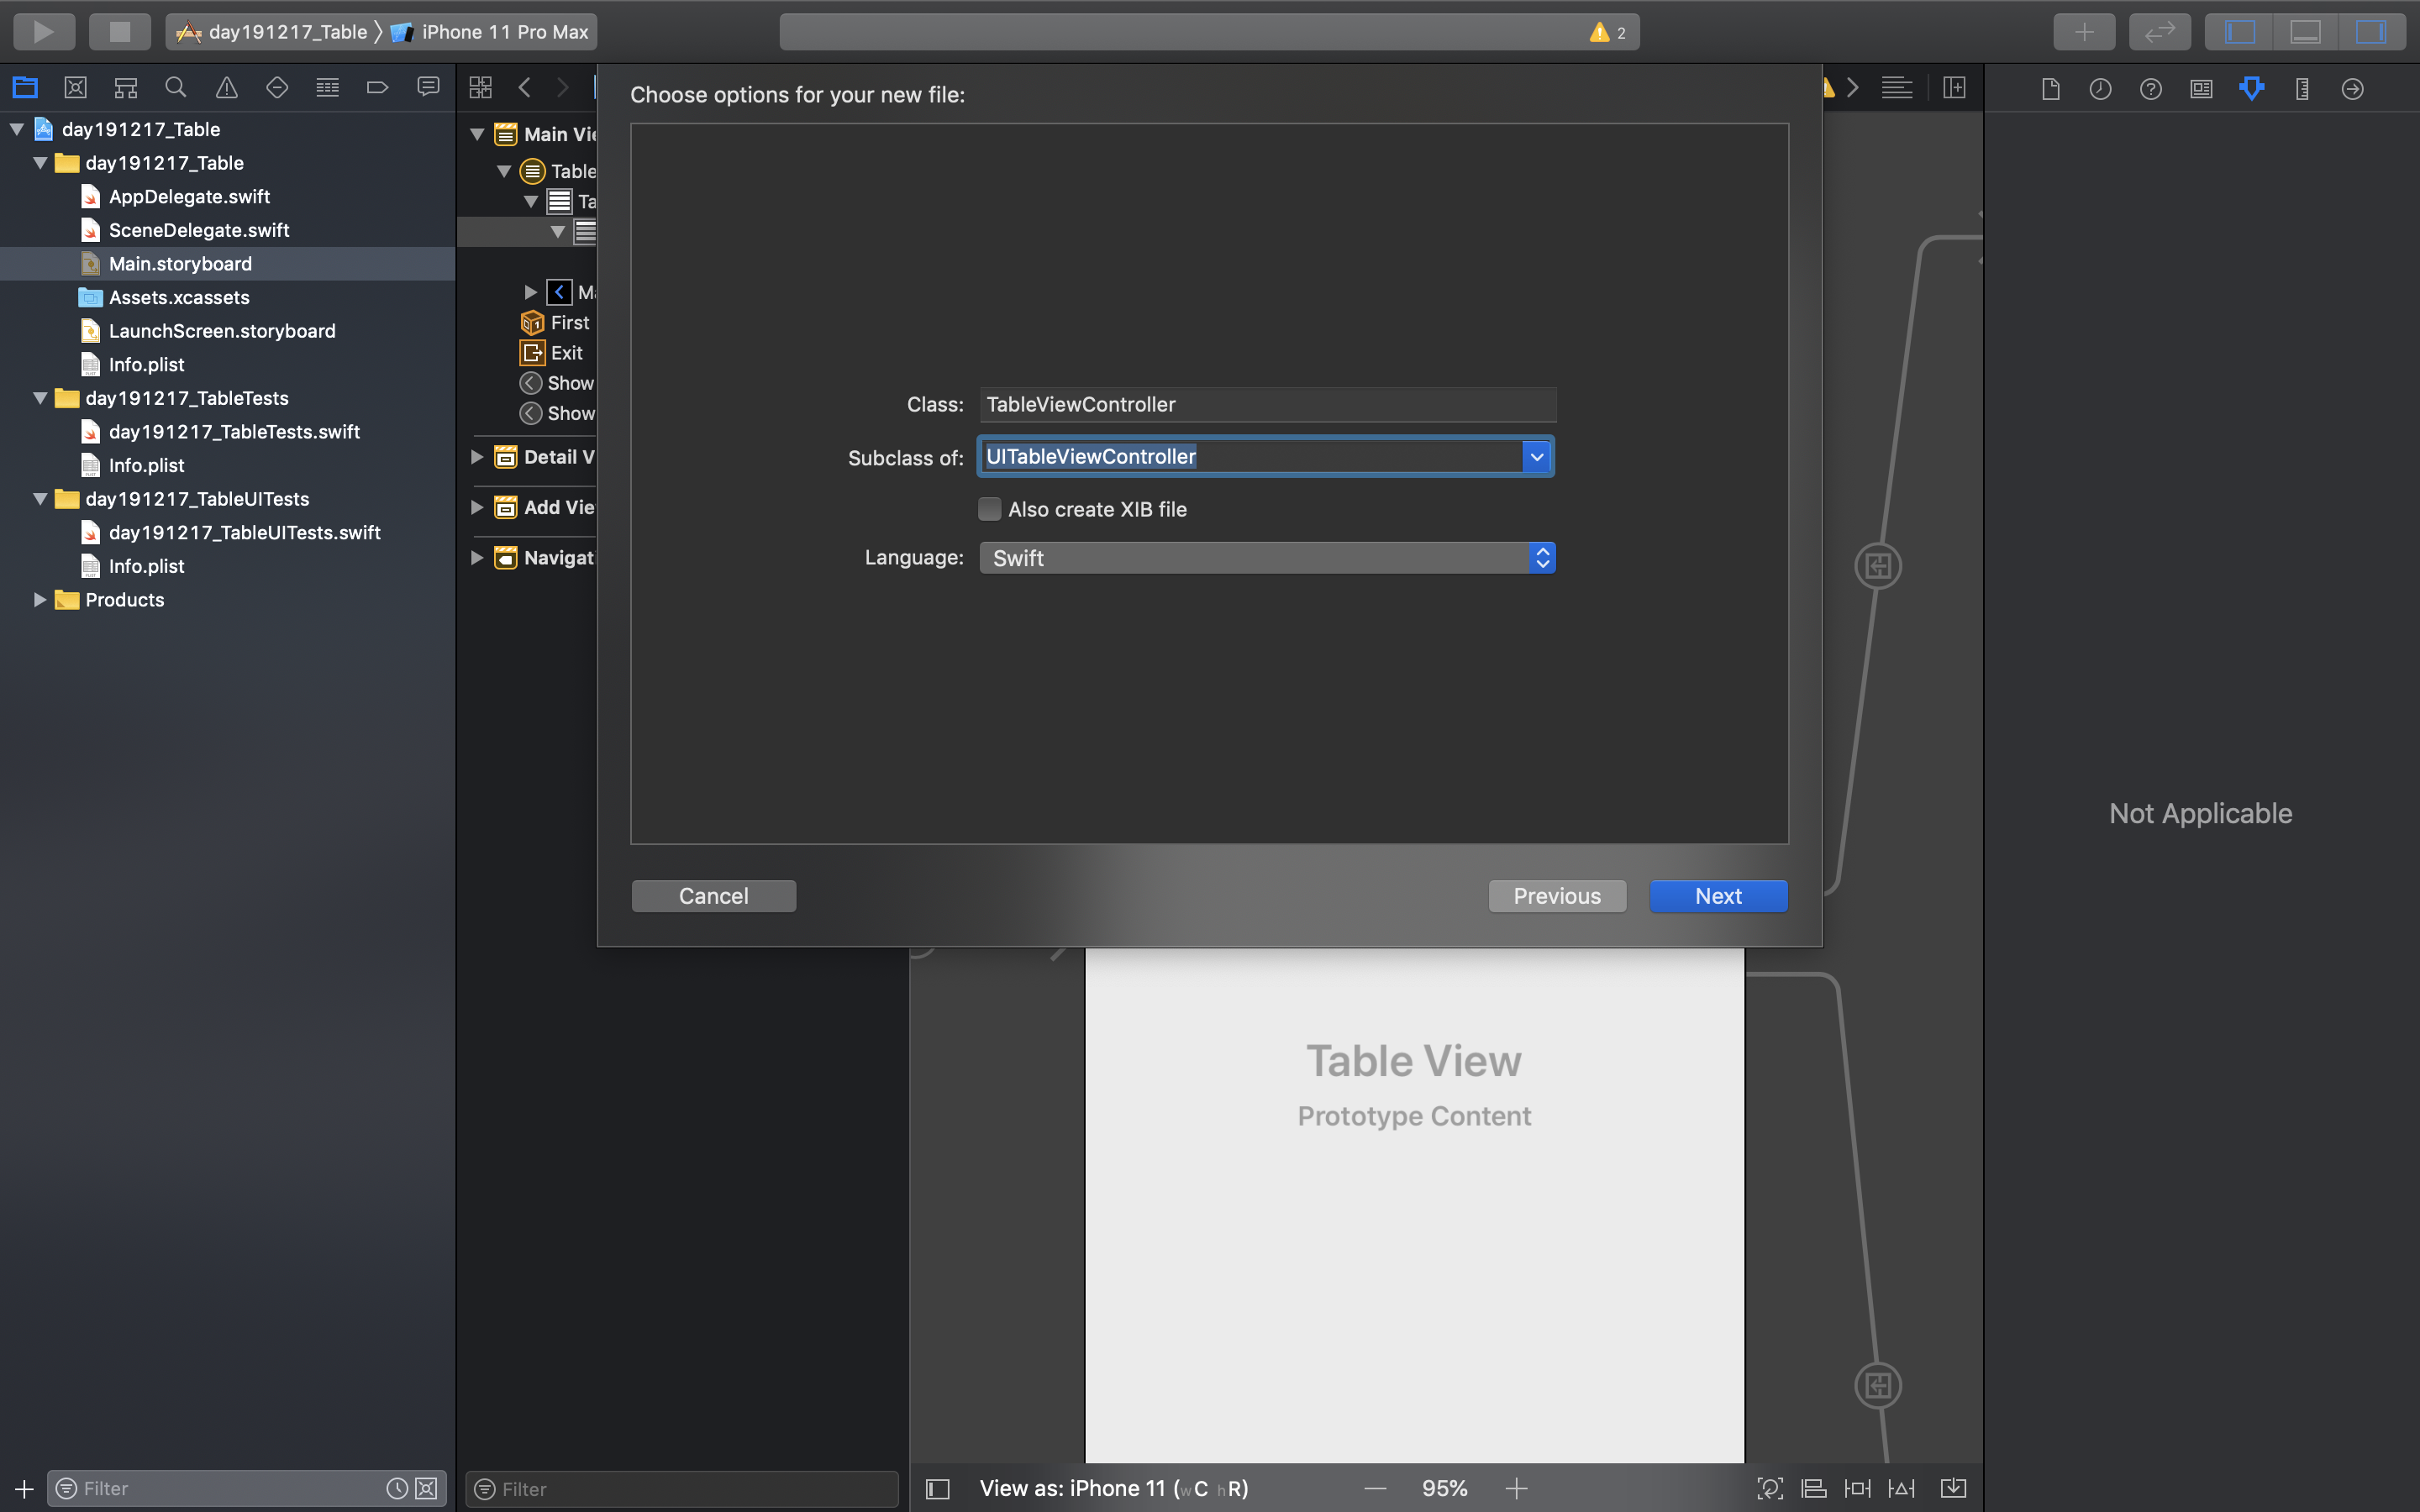Open the Issue navigator warning icon

click(227, 88)
